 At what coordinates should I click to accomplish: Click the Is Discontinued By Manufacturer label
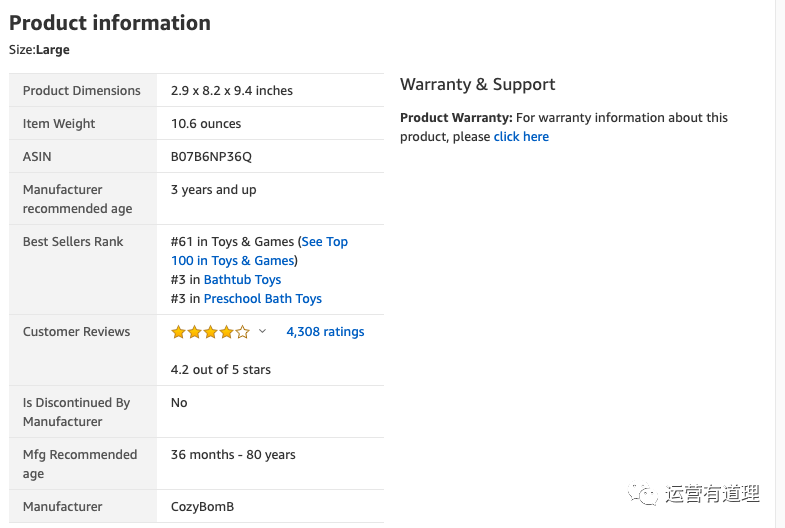(x=76, y=412)
